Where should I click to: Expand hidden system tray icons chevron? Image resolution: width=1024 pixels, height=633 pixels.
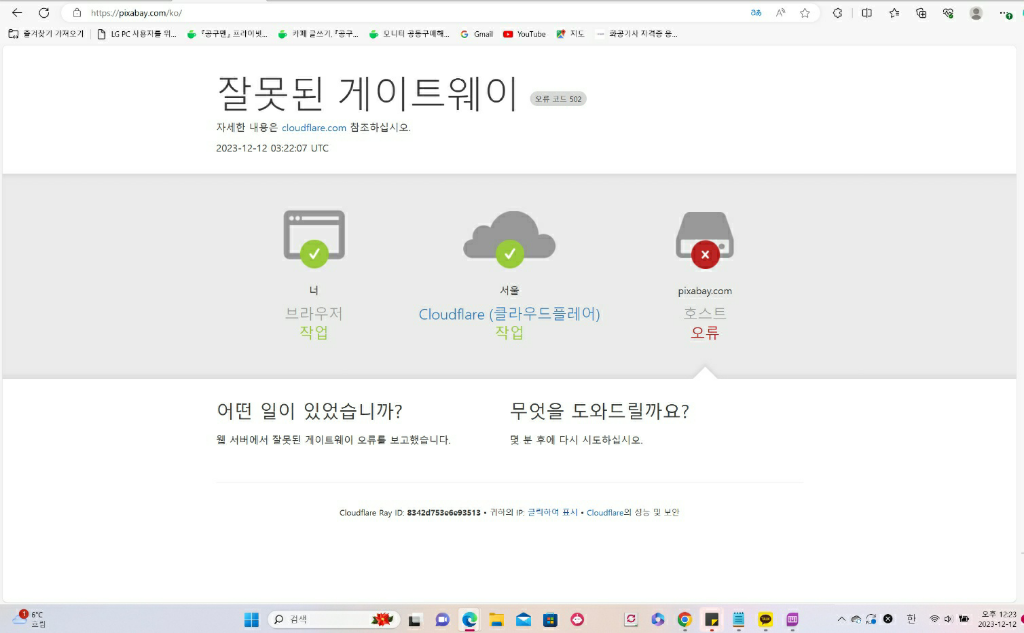pyautogui.click(x=841, y=619)
